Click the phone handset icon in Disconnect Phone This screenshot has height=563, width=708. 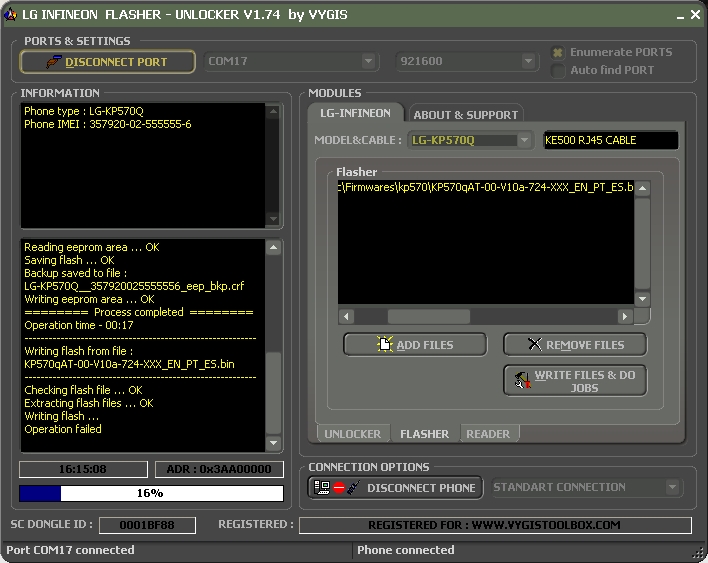pos(354,488)
